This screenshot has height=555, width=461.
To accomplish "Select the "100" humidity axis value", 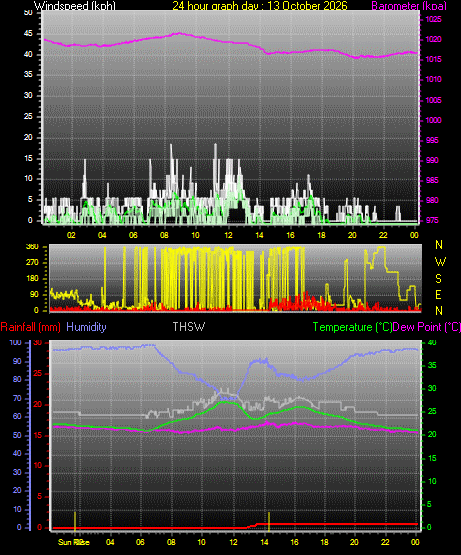I will pos(15,343).
